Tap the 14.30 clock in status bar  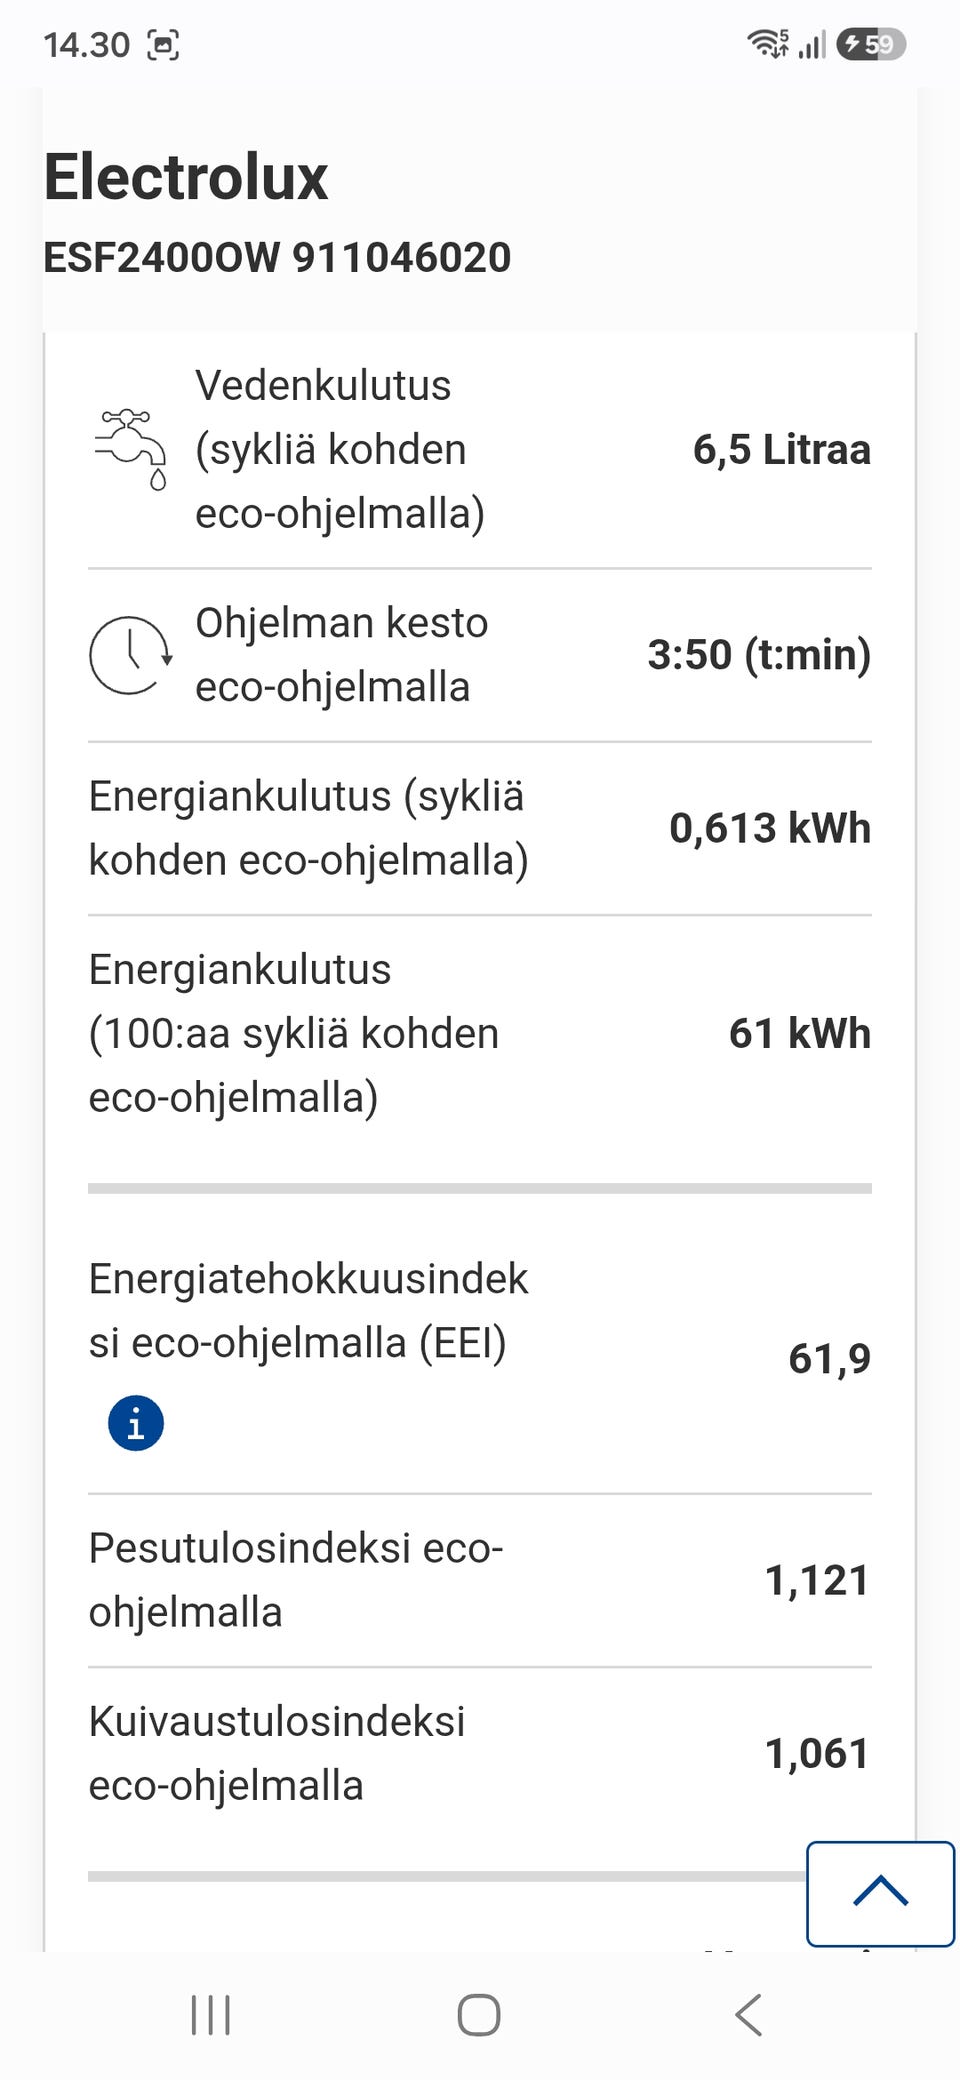[x=87, y=45]
